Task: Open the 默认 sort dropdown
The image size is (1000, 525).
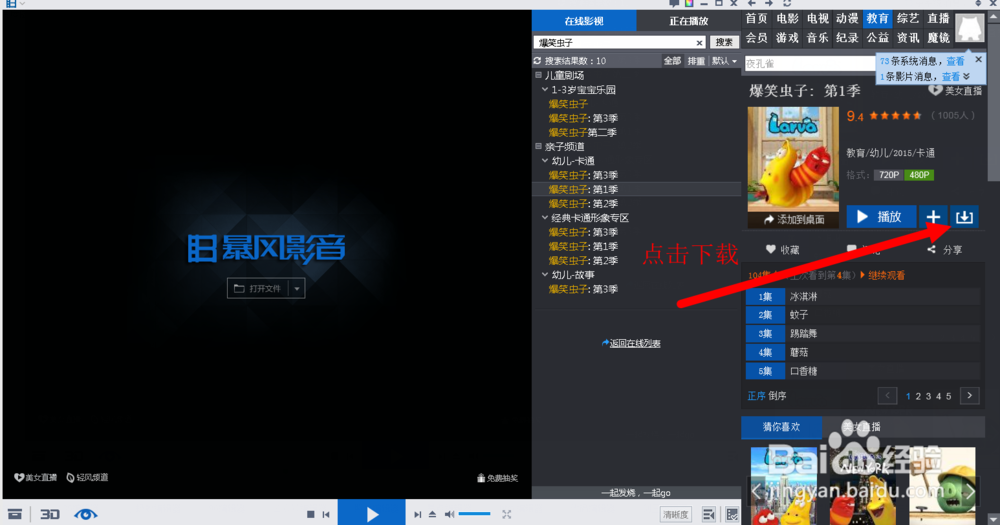Action: point(724,61)
